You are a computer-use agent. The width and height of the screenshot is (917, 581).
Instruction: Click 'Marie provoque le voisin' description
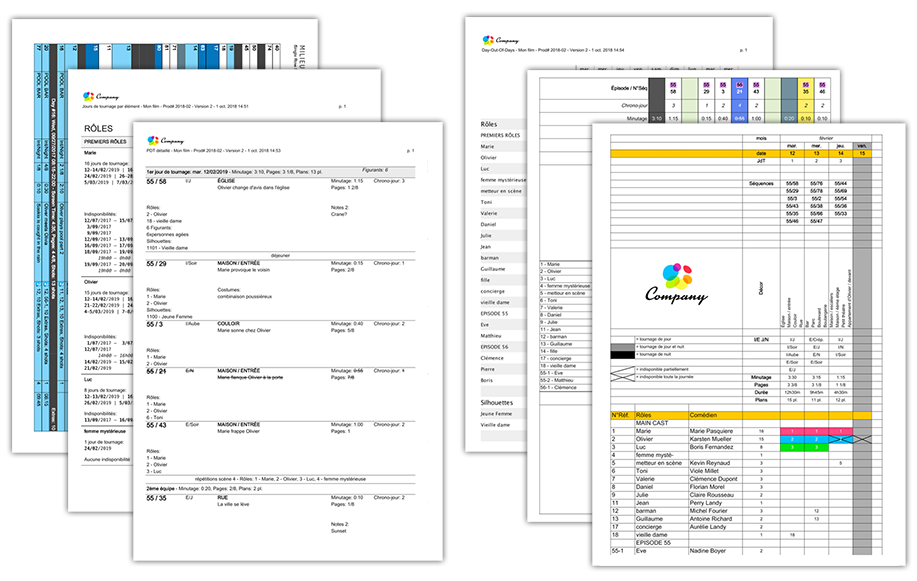pos(243,270)
